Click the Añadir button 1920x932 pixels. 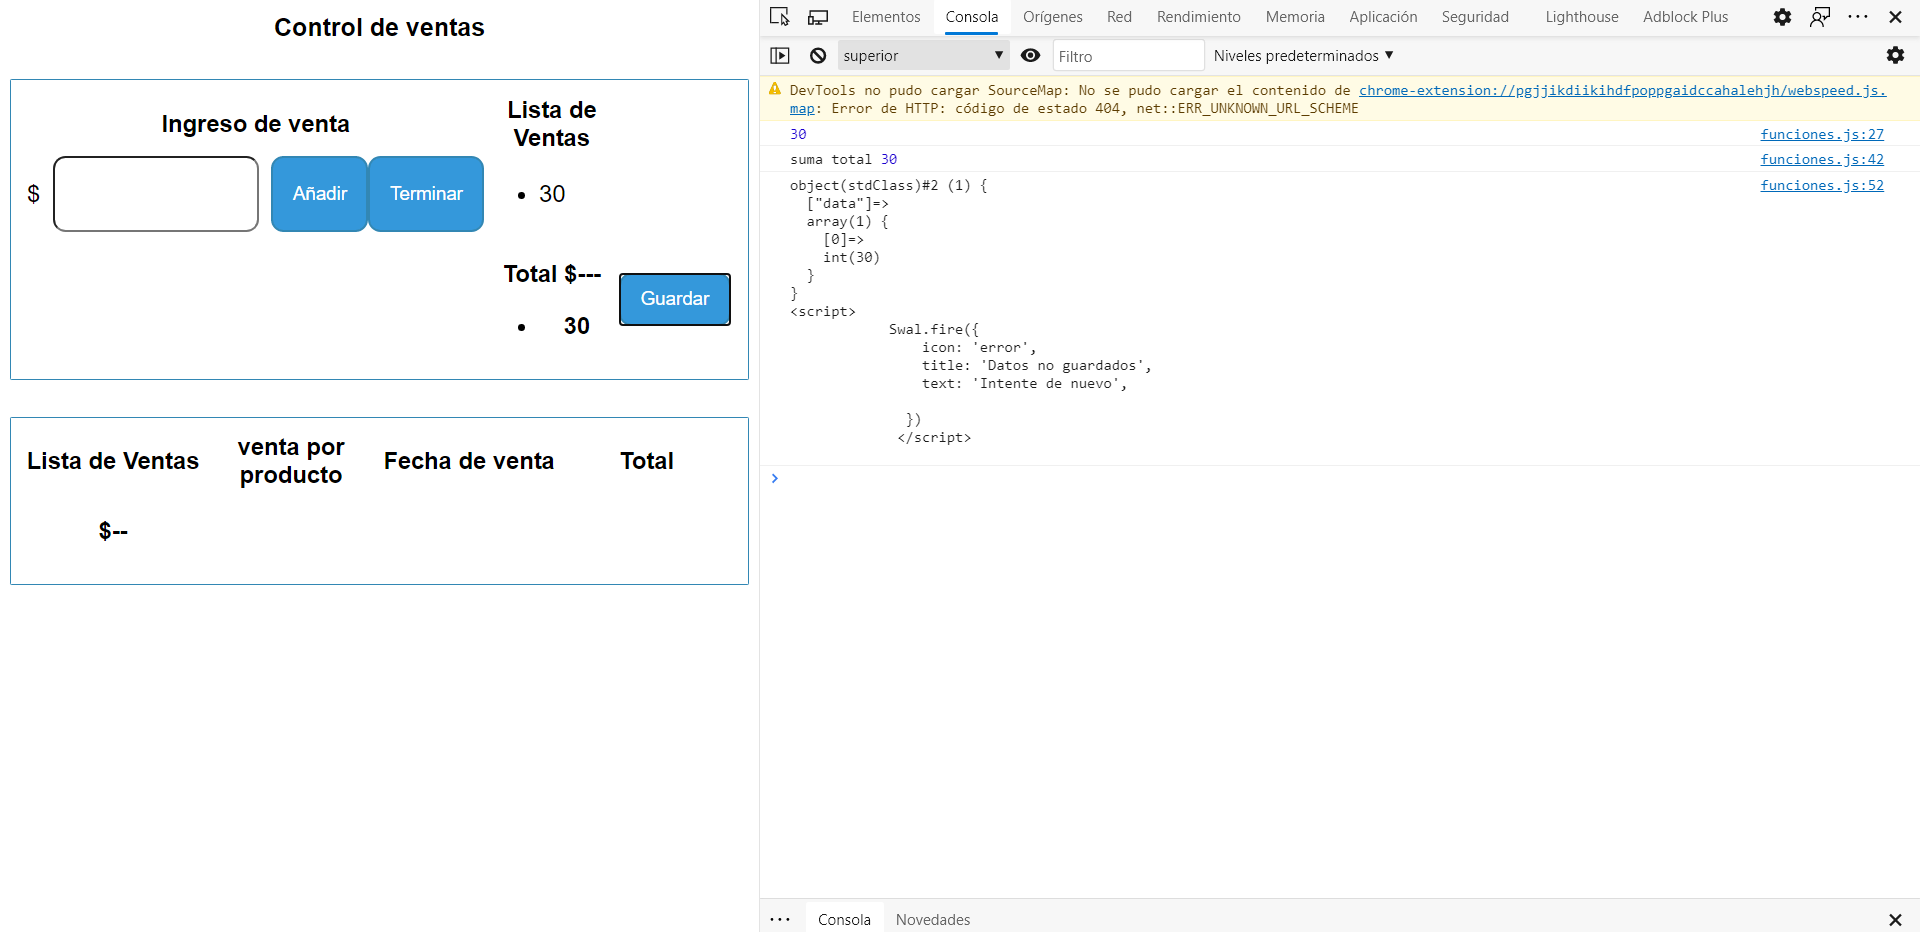click(x=319, y=194)
